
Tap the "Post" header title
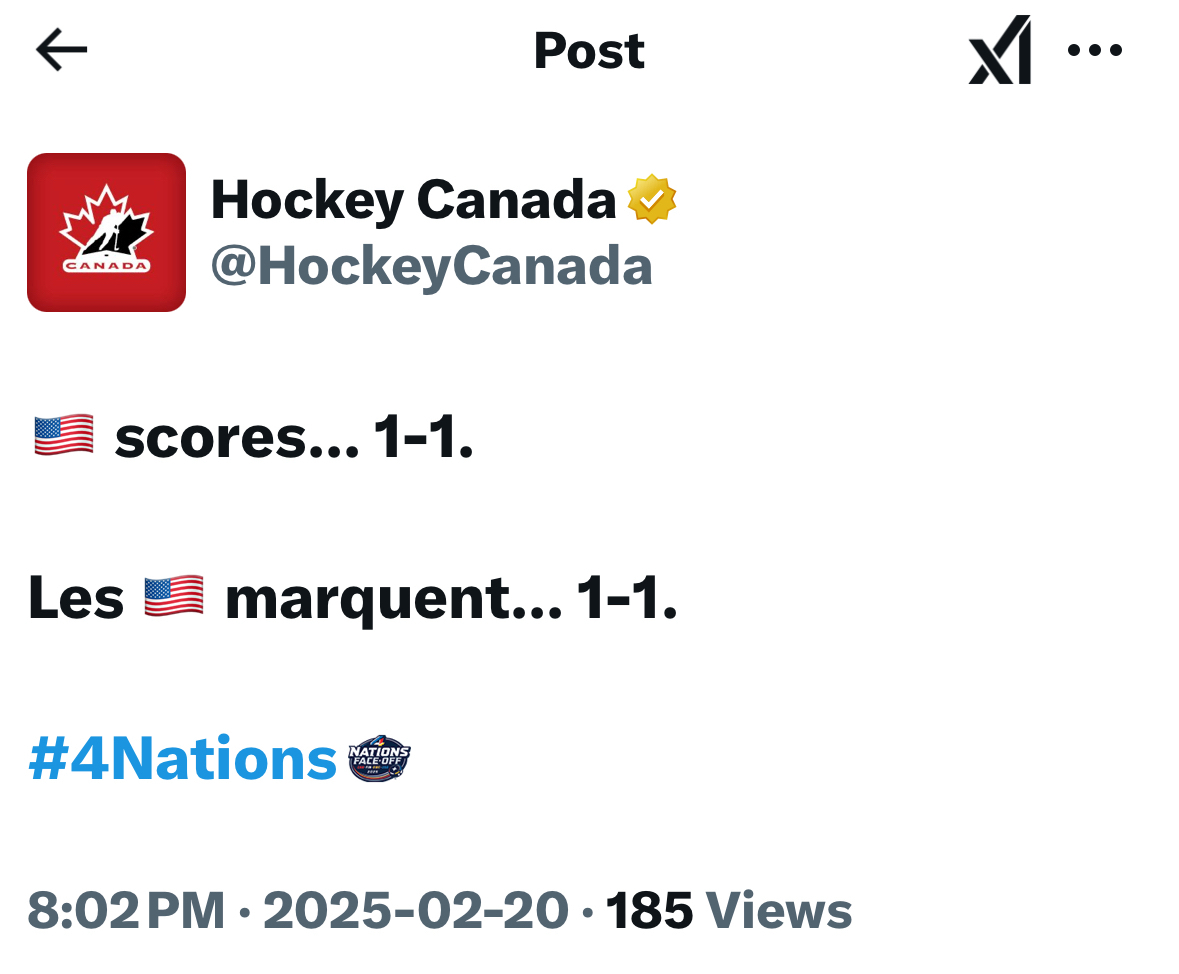[589, 50]
